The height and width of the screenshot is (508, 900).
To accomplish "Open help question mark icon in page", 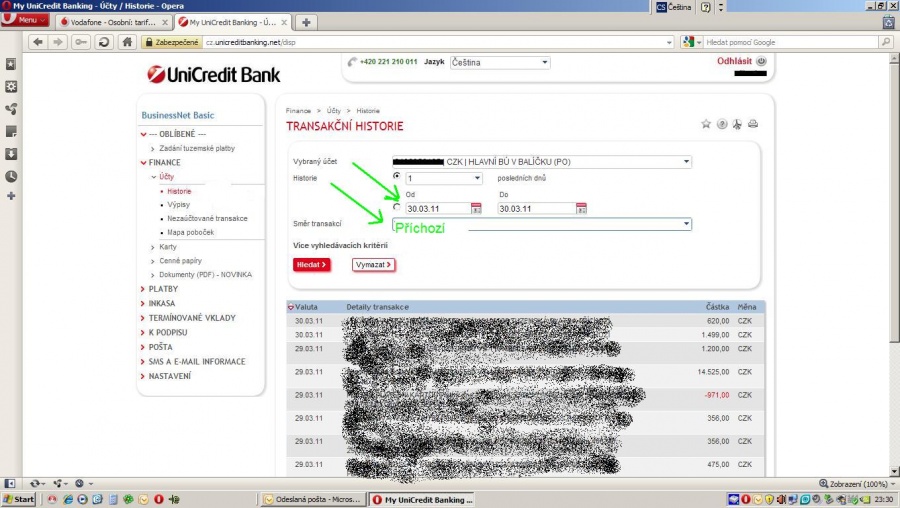I will pyautogui.click(x=722, y=124).
